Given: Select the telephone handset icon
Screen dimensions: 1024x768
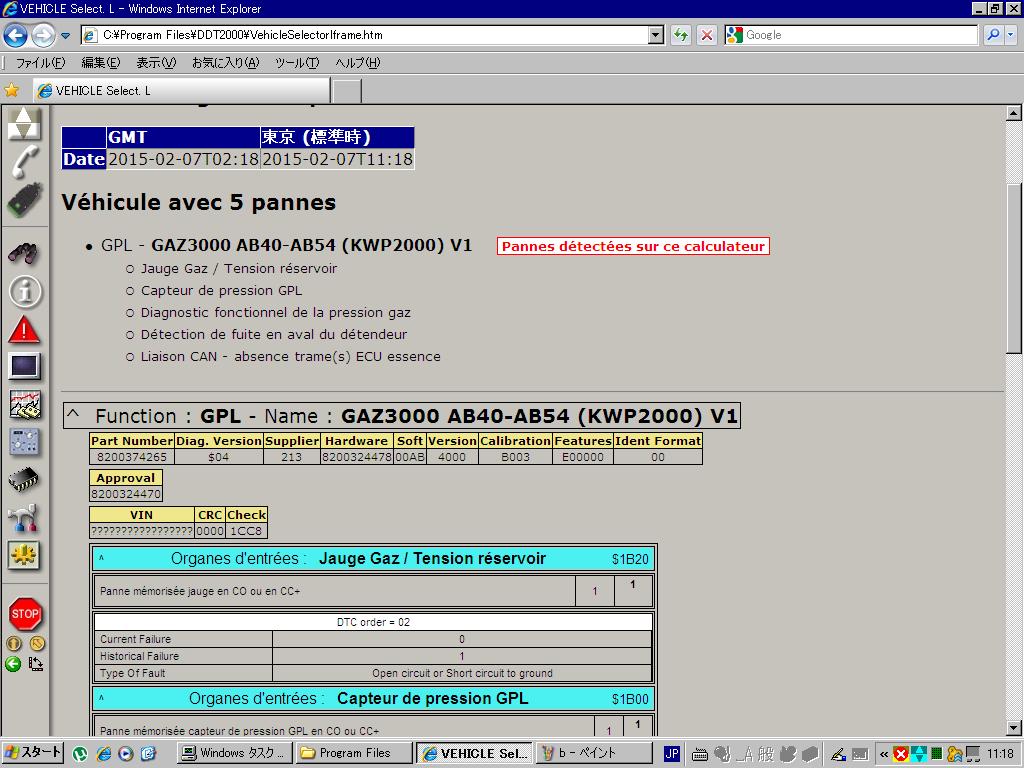Looking at the screenshot, I should (x=24, y=160).
